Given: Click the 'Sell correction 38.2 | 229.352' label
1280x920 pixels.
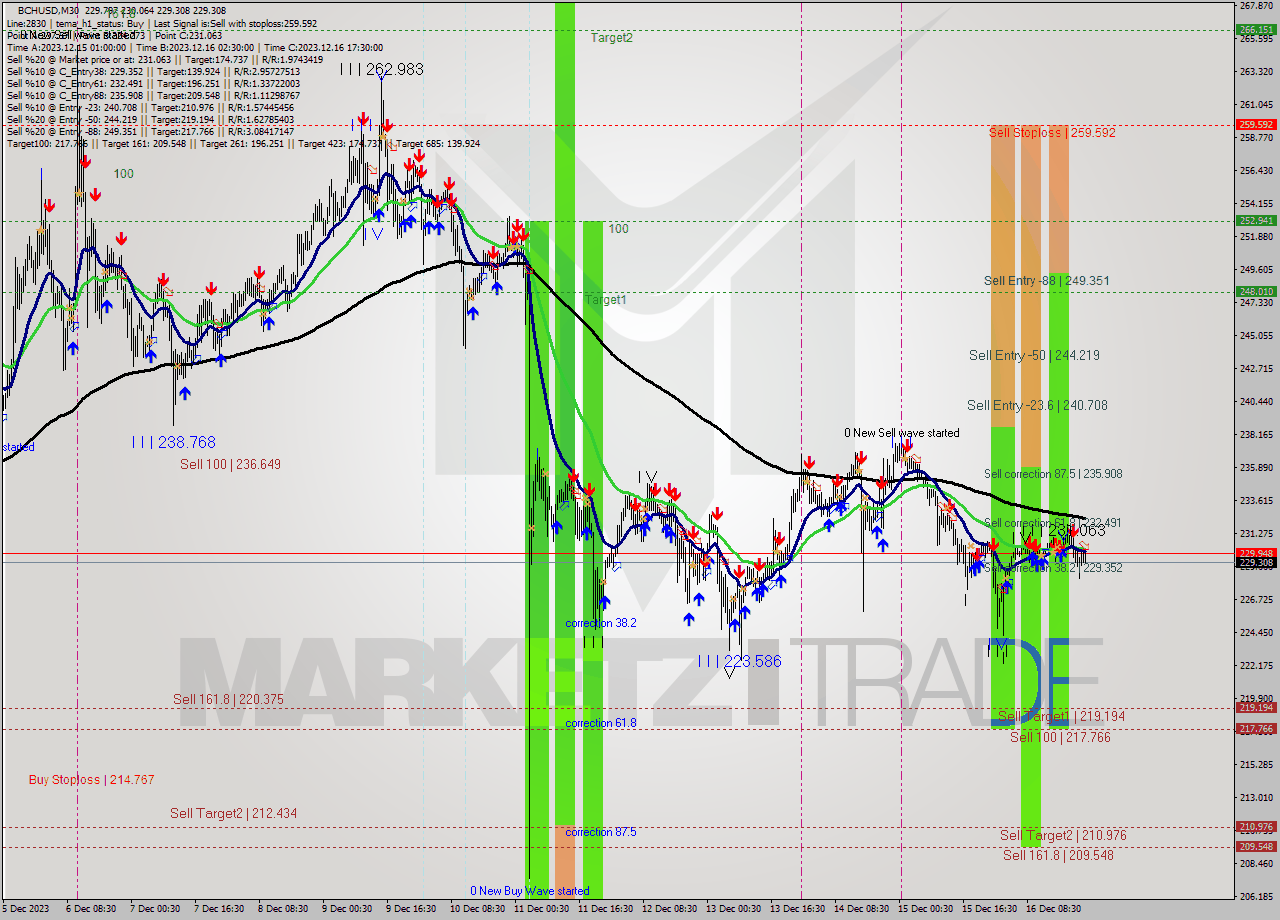Looking at the screenshot, I should coord(1053,567).
